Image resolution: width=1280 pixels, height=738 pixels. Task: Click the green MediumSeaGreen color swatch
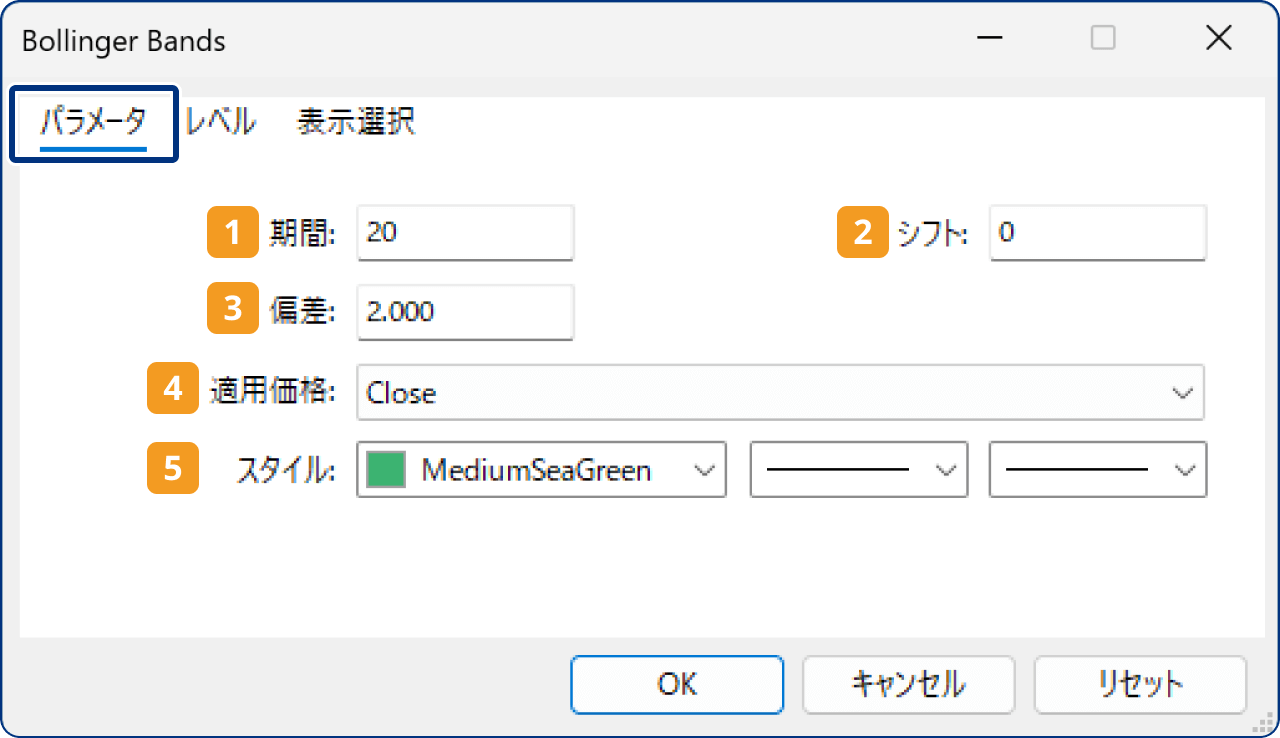pos(383,468)
